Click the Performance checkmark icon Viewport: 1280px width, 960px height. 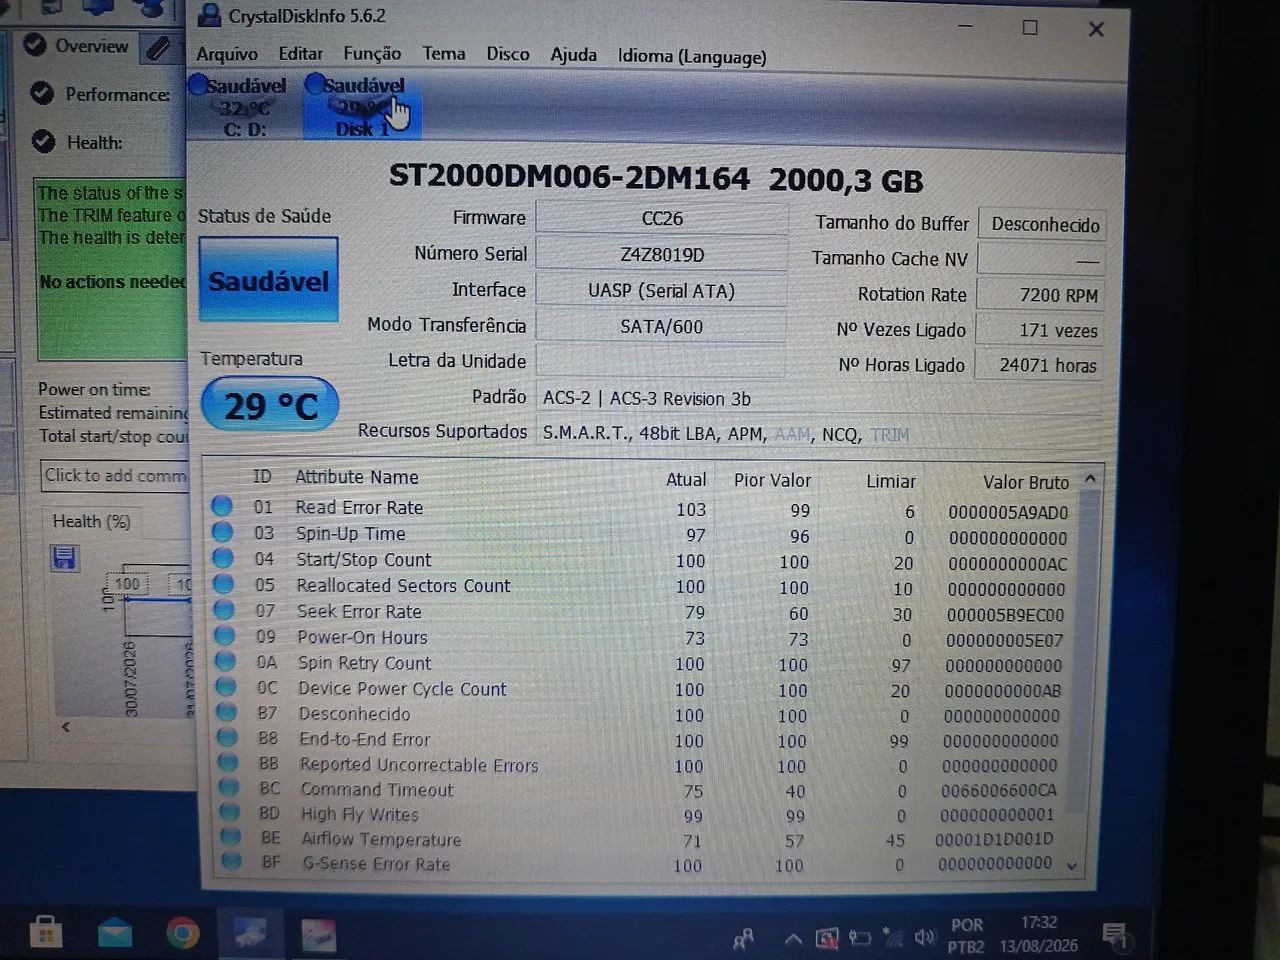(42, 94)
